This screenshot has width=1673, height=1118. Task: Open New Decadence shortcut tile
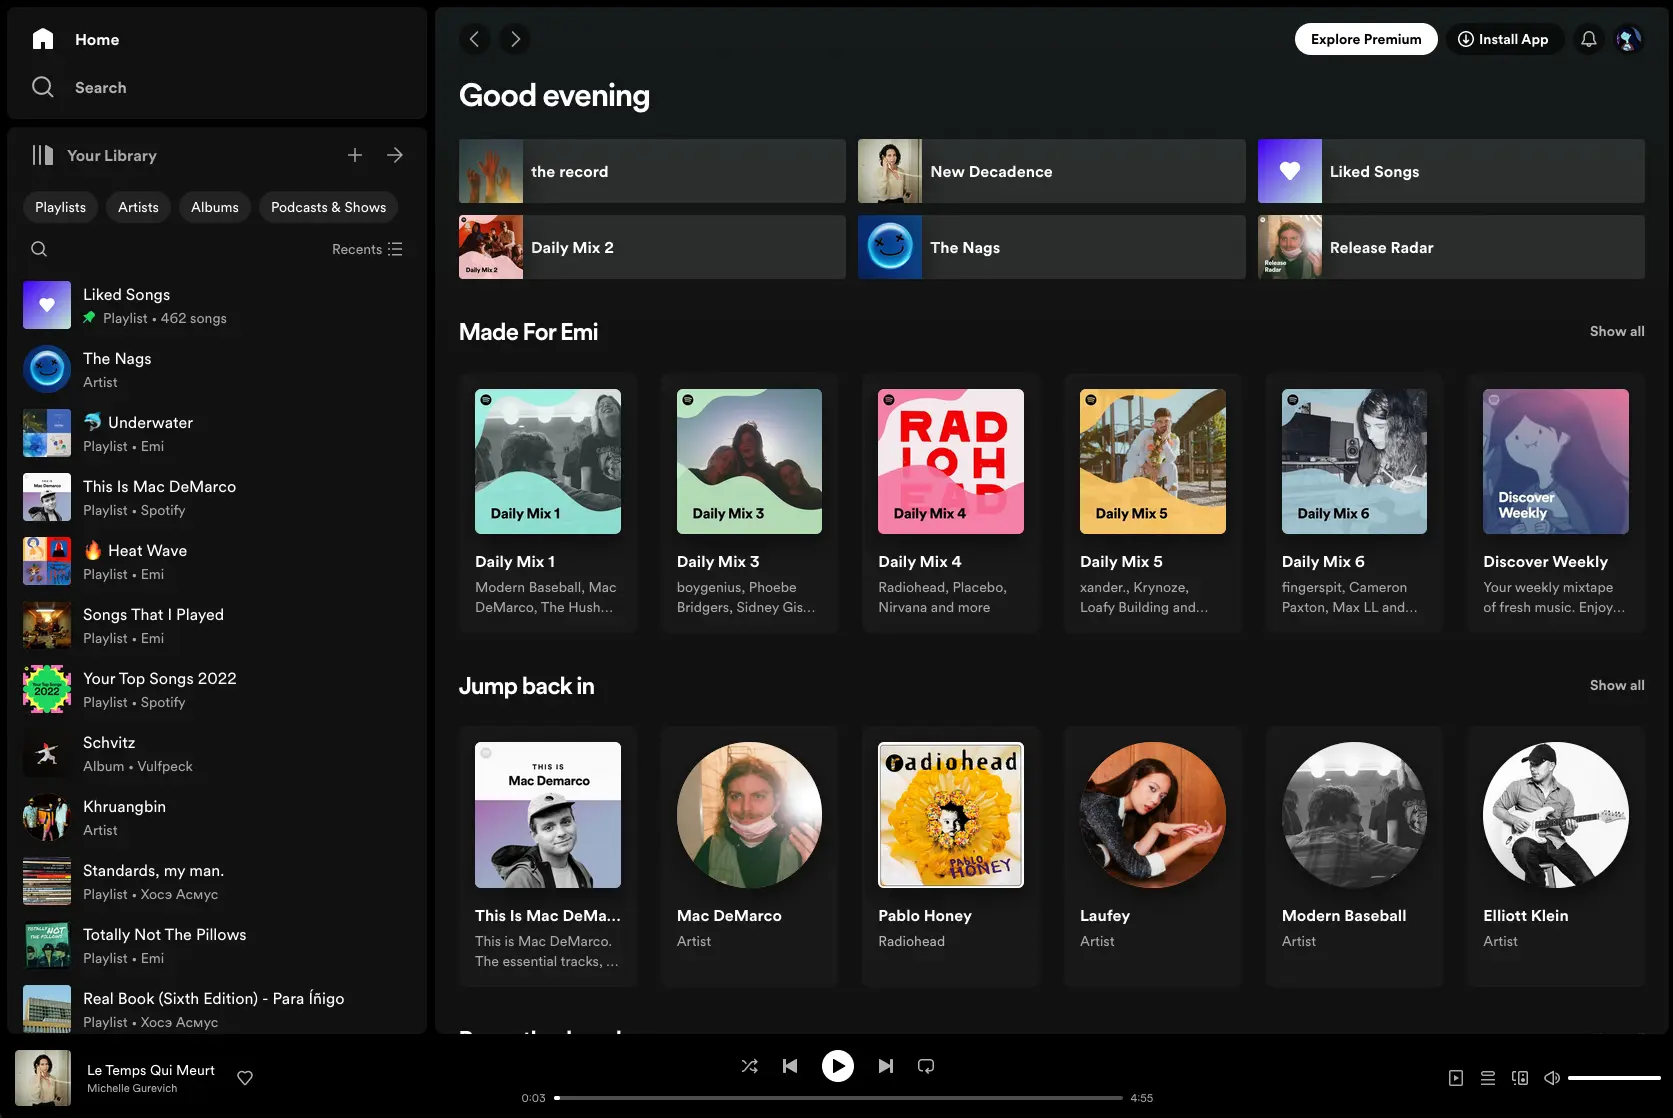point(1052,171)
